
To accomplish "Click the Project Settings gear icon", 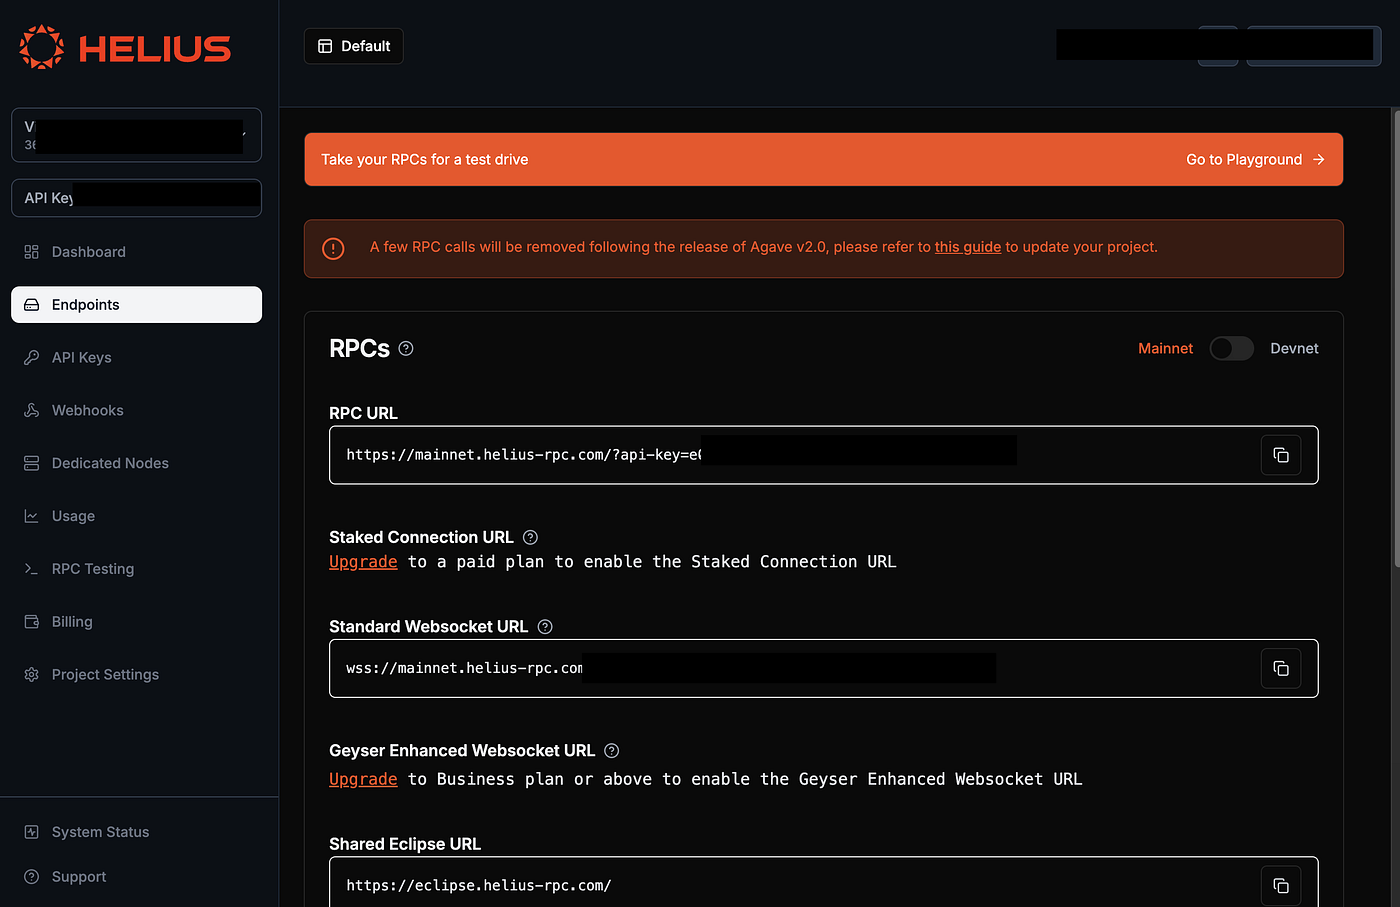I will (31, 675).
